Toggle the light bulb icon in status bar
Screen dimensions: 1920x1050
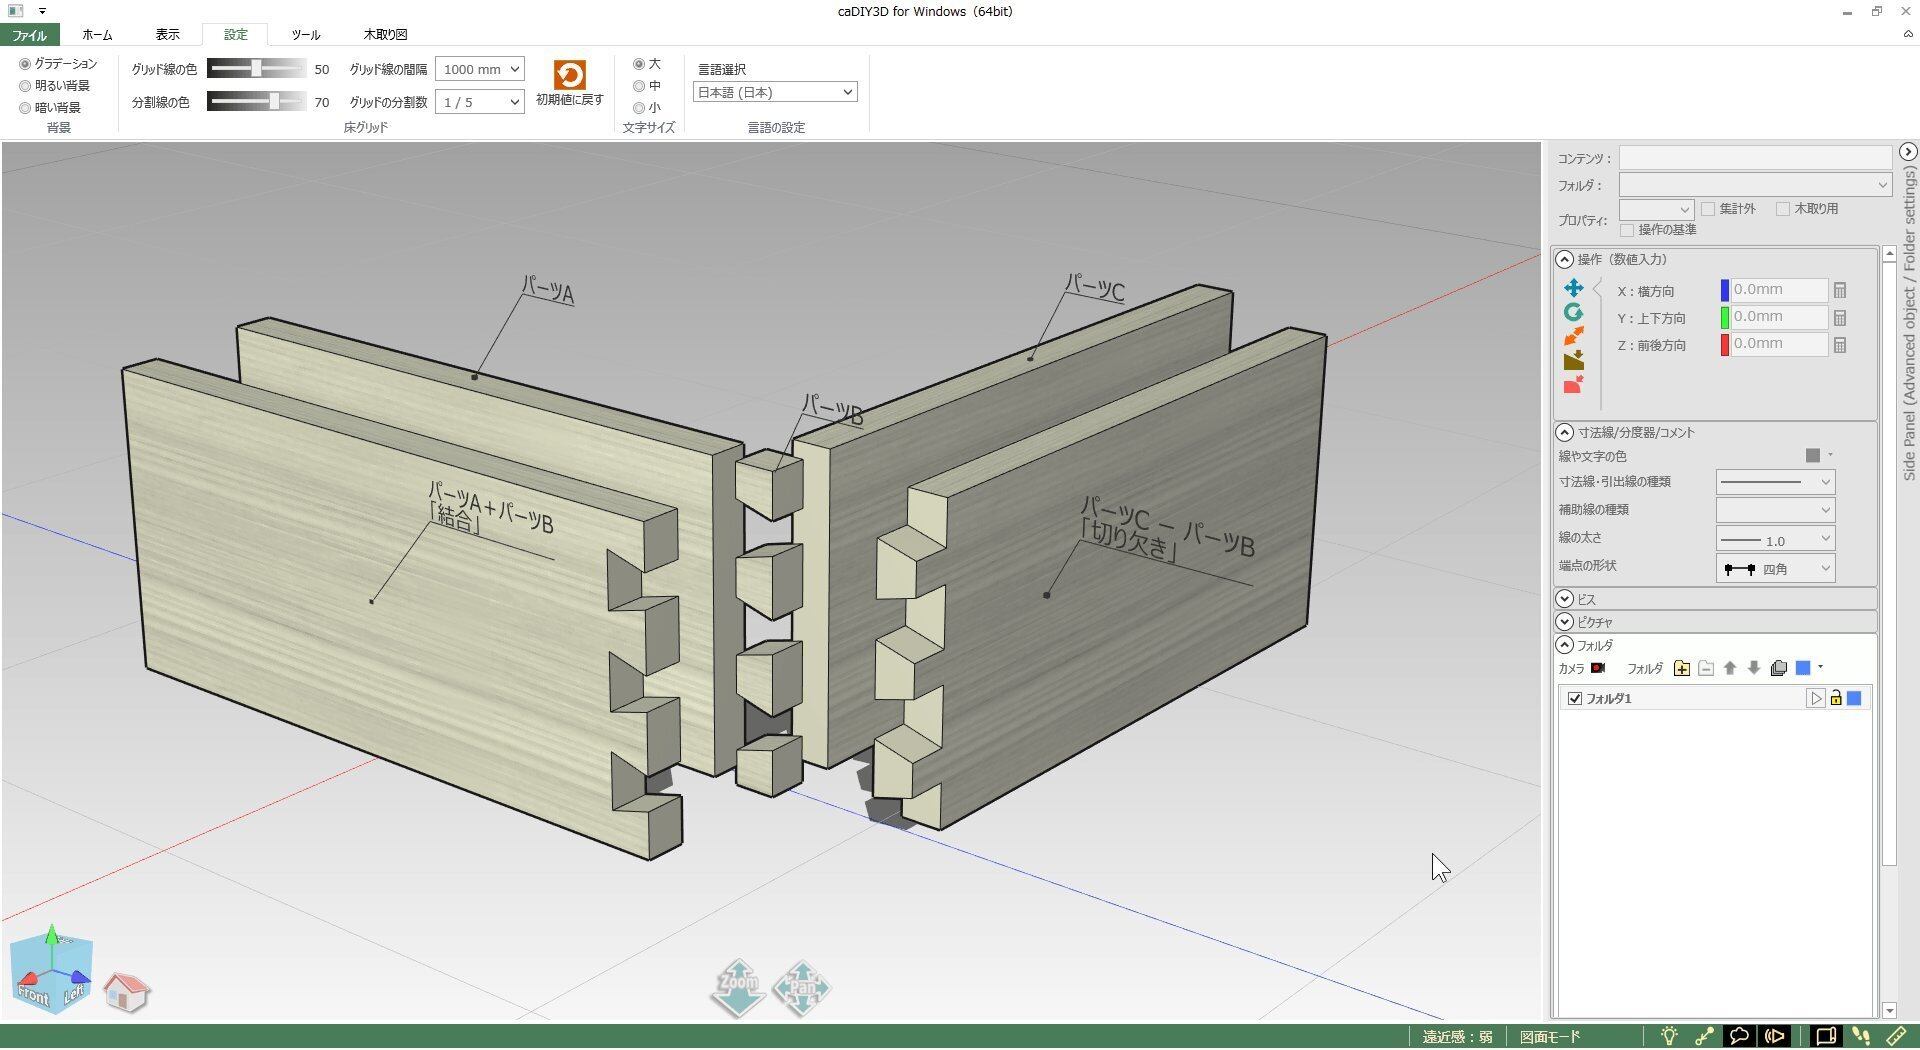(x=1669, y=1036)
